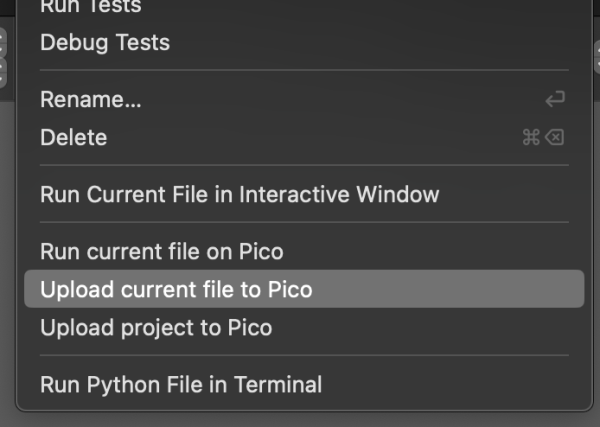The width and height of the screenshot is (600, 427).
Task: Click the Command-Backspace shortcut icon beside Delete
Action: [x=543, y=137]
